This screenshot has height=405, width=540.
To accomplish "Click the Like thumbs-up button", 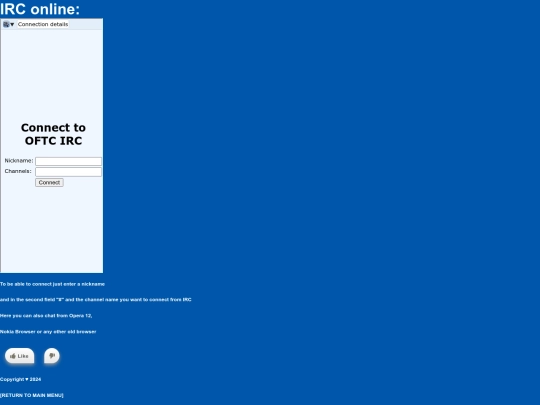I will 20,356.
